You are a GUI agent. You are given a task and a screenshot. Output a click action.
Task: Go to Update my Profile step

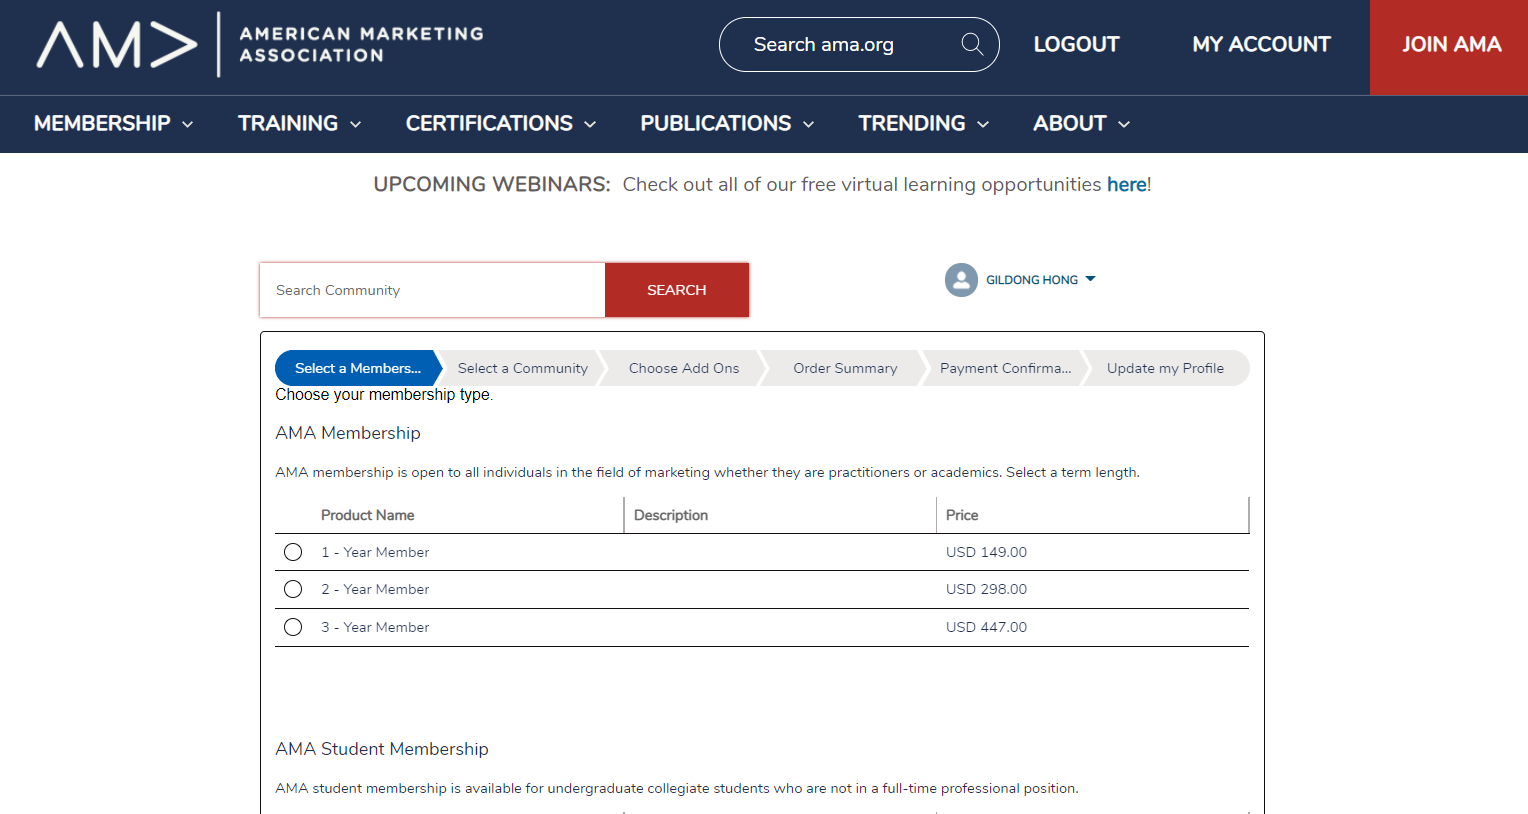(1165, 368)
